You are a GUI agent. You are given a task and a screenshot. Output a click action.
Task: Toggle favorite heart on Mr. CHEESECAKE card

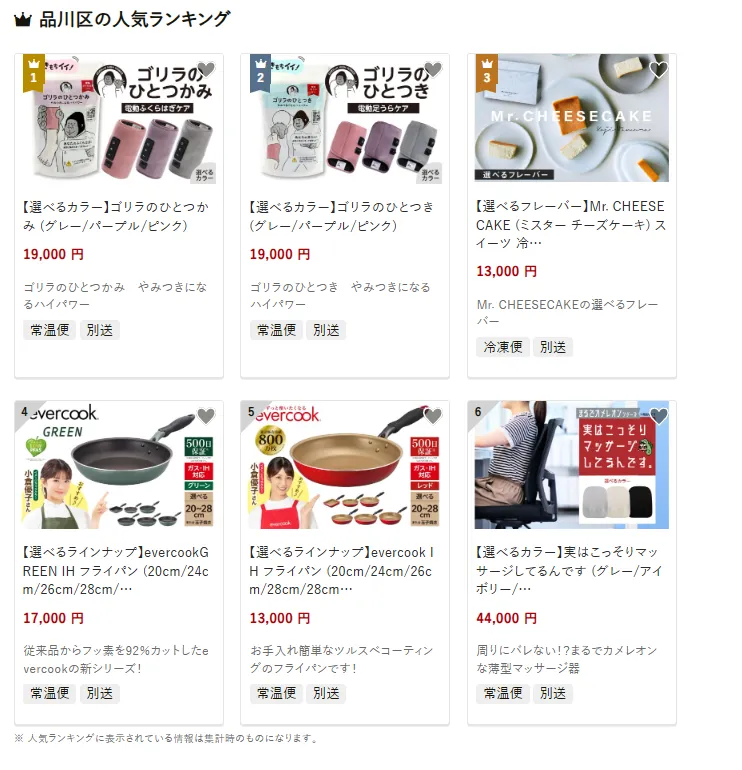(x=659, y=70)
